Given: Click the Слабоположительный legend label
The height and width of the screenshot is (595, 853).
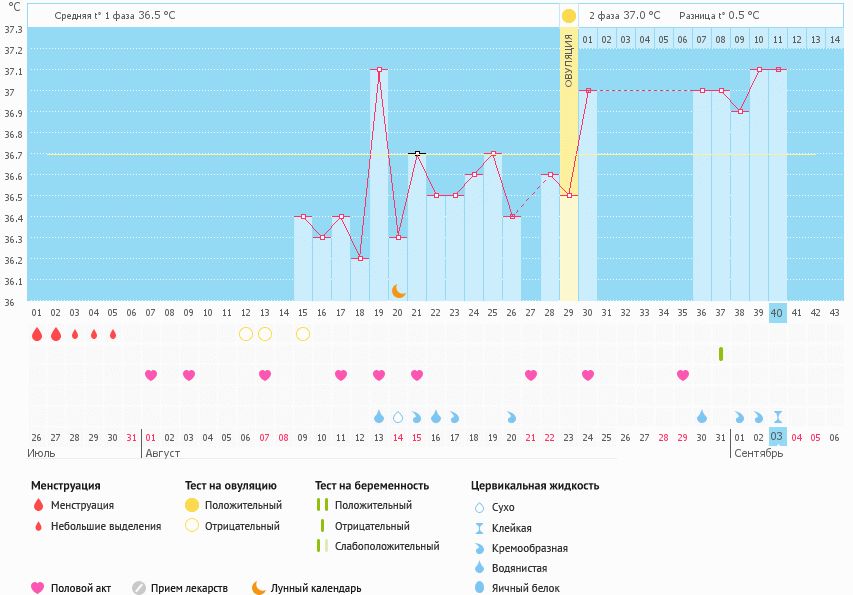Looking at the screenshot, I should click(x=387, y=546).
